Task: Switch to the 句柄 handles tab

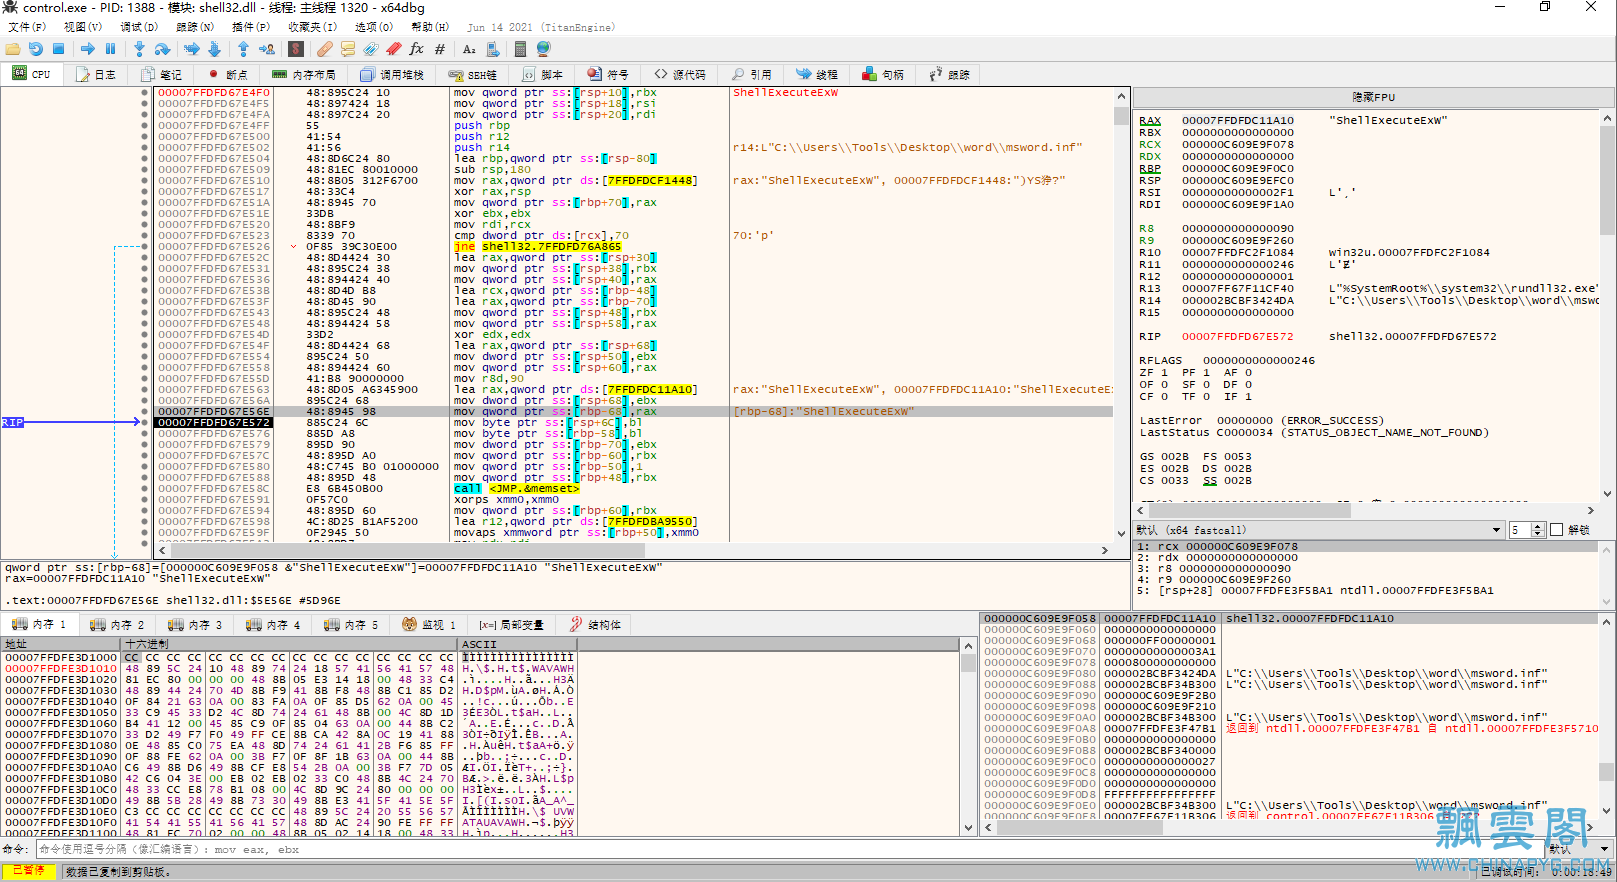Action: click(883, 75)
